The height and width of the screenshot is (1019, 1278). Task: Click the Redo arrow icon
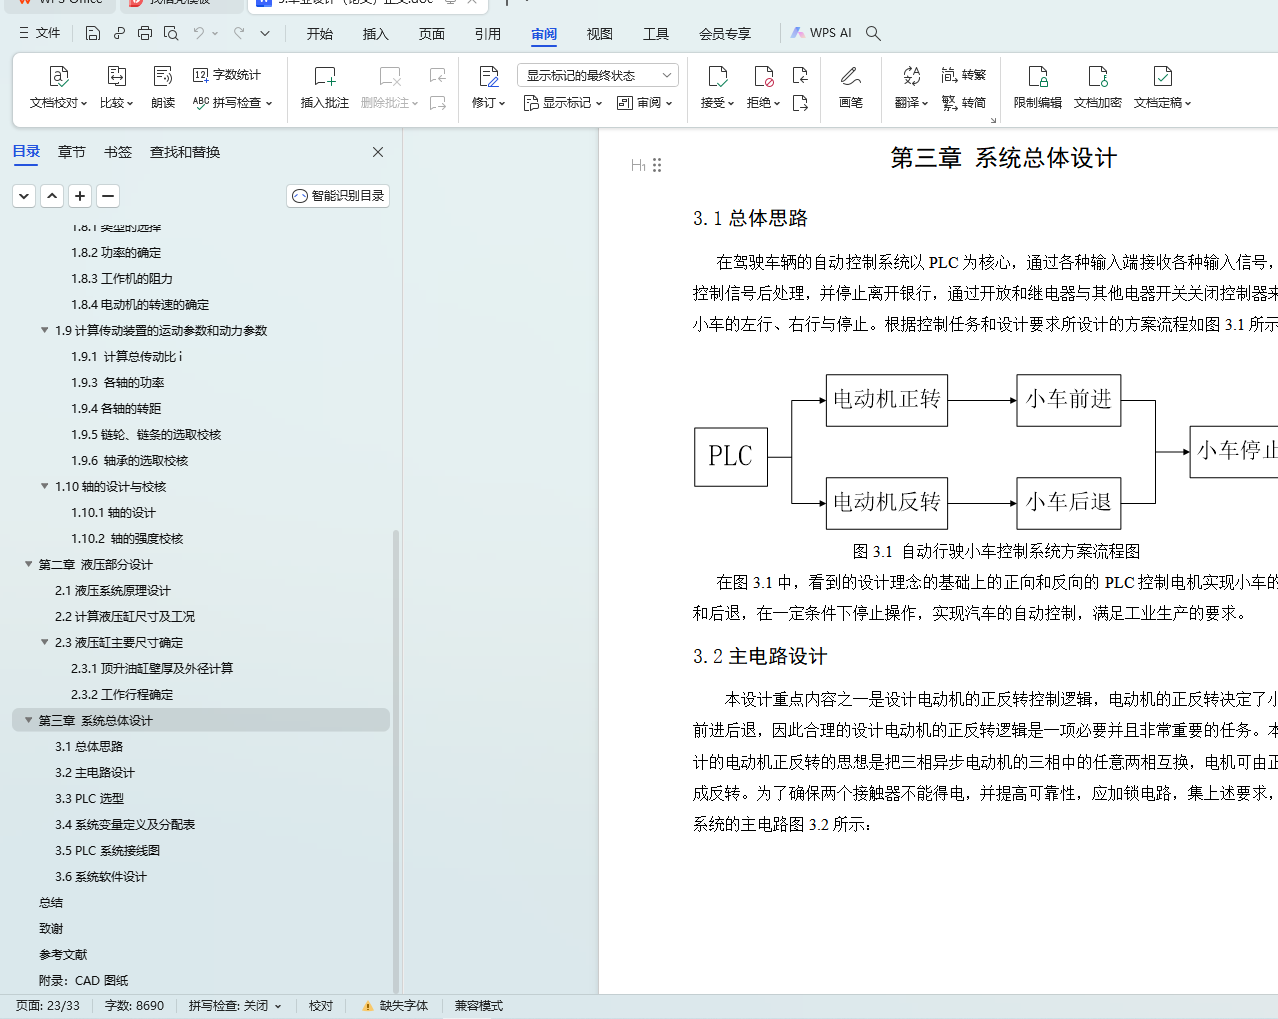click(239, 33)
